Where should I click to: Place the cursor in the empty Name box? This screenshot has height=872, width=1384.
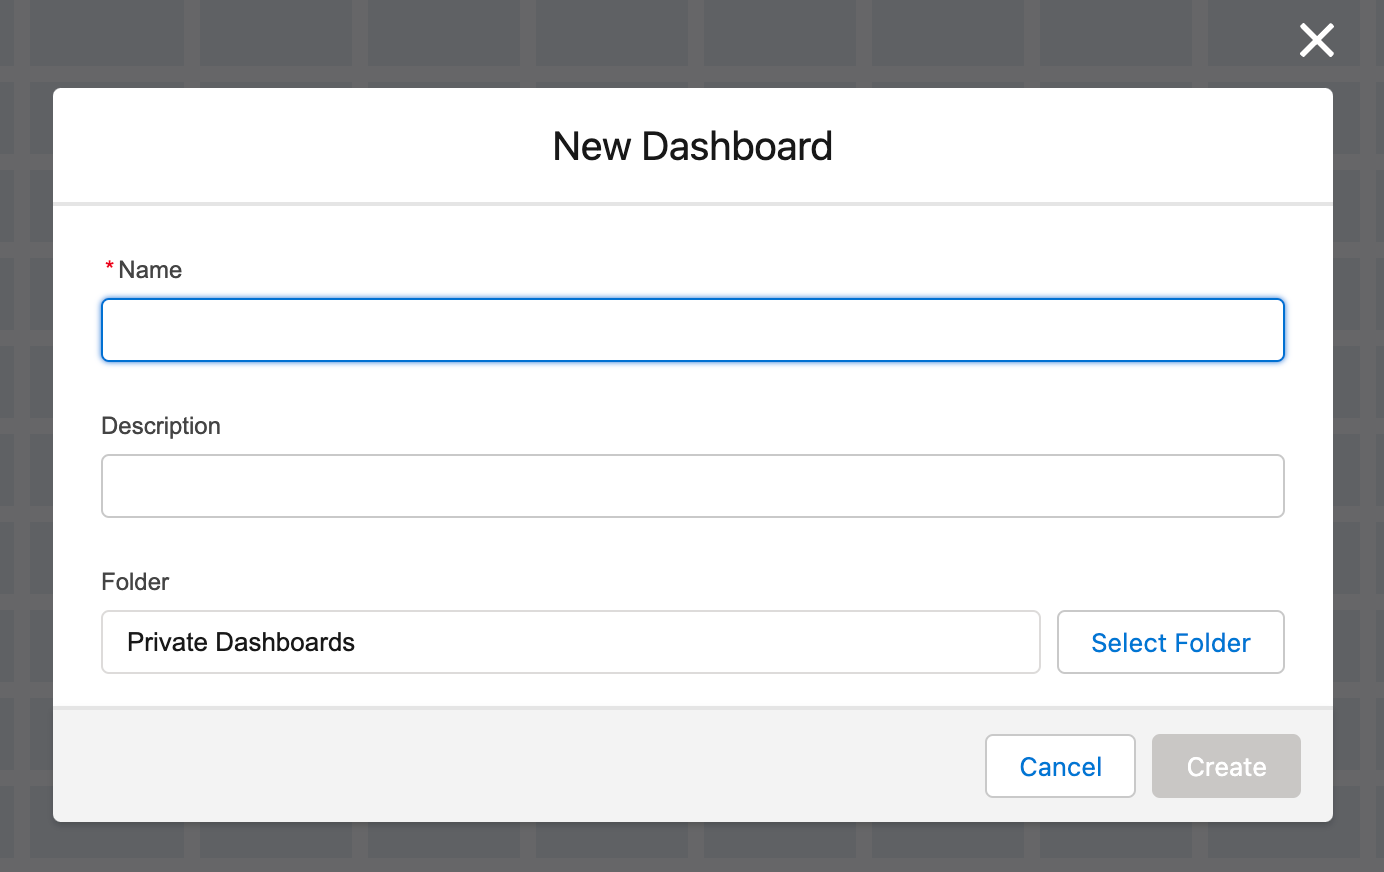[x=692, y=330]
